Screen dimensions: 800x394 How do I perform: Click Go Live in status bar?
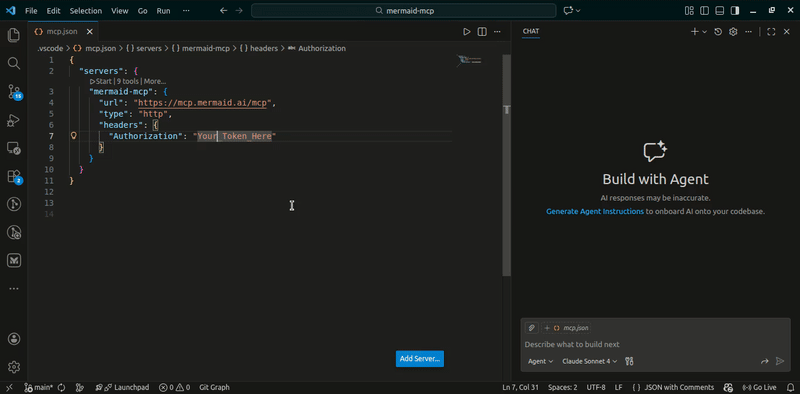759,387
